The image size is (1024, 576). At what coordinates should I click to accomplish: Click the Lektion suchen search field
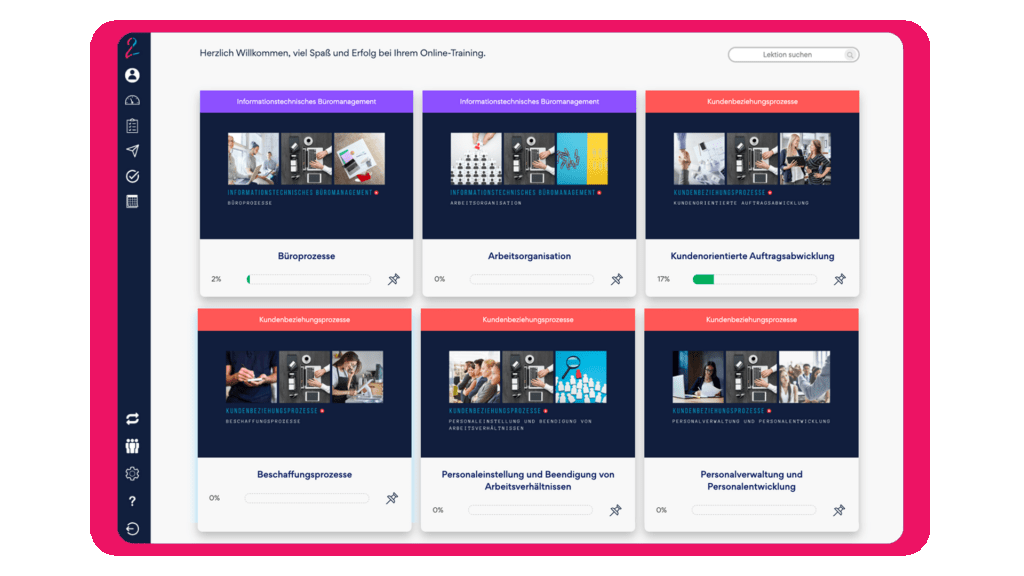click(x=792, y=55)
